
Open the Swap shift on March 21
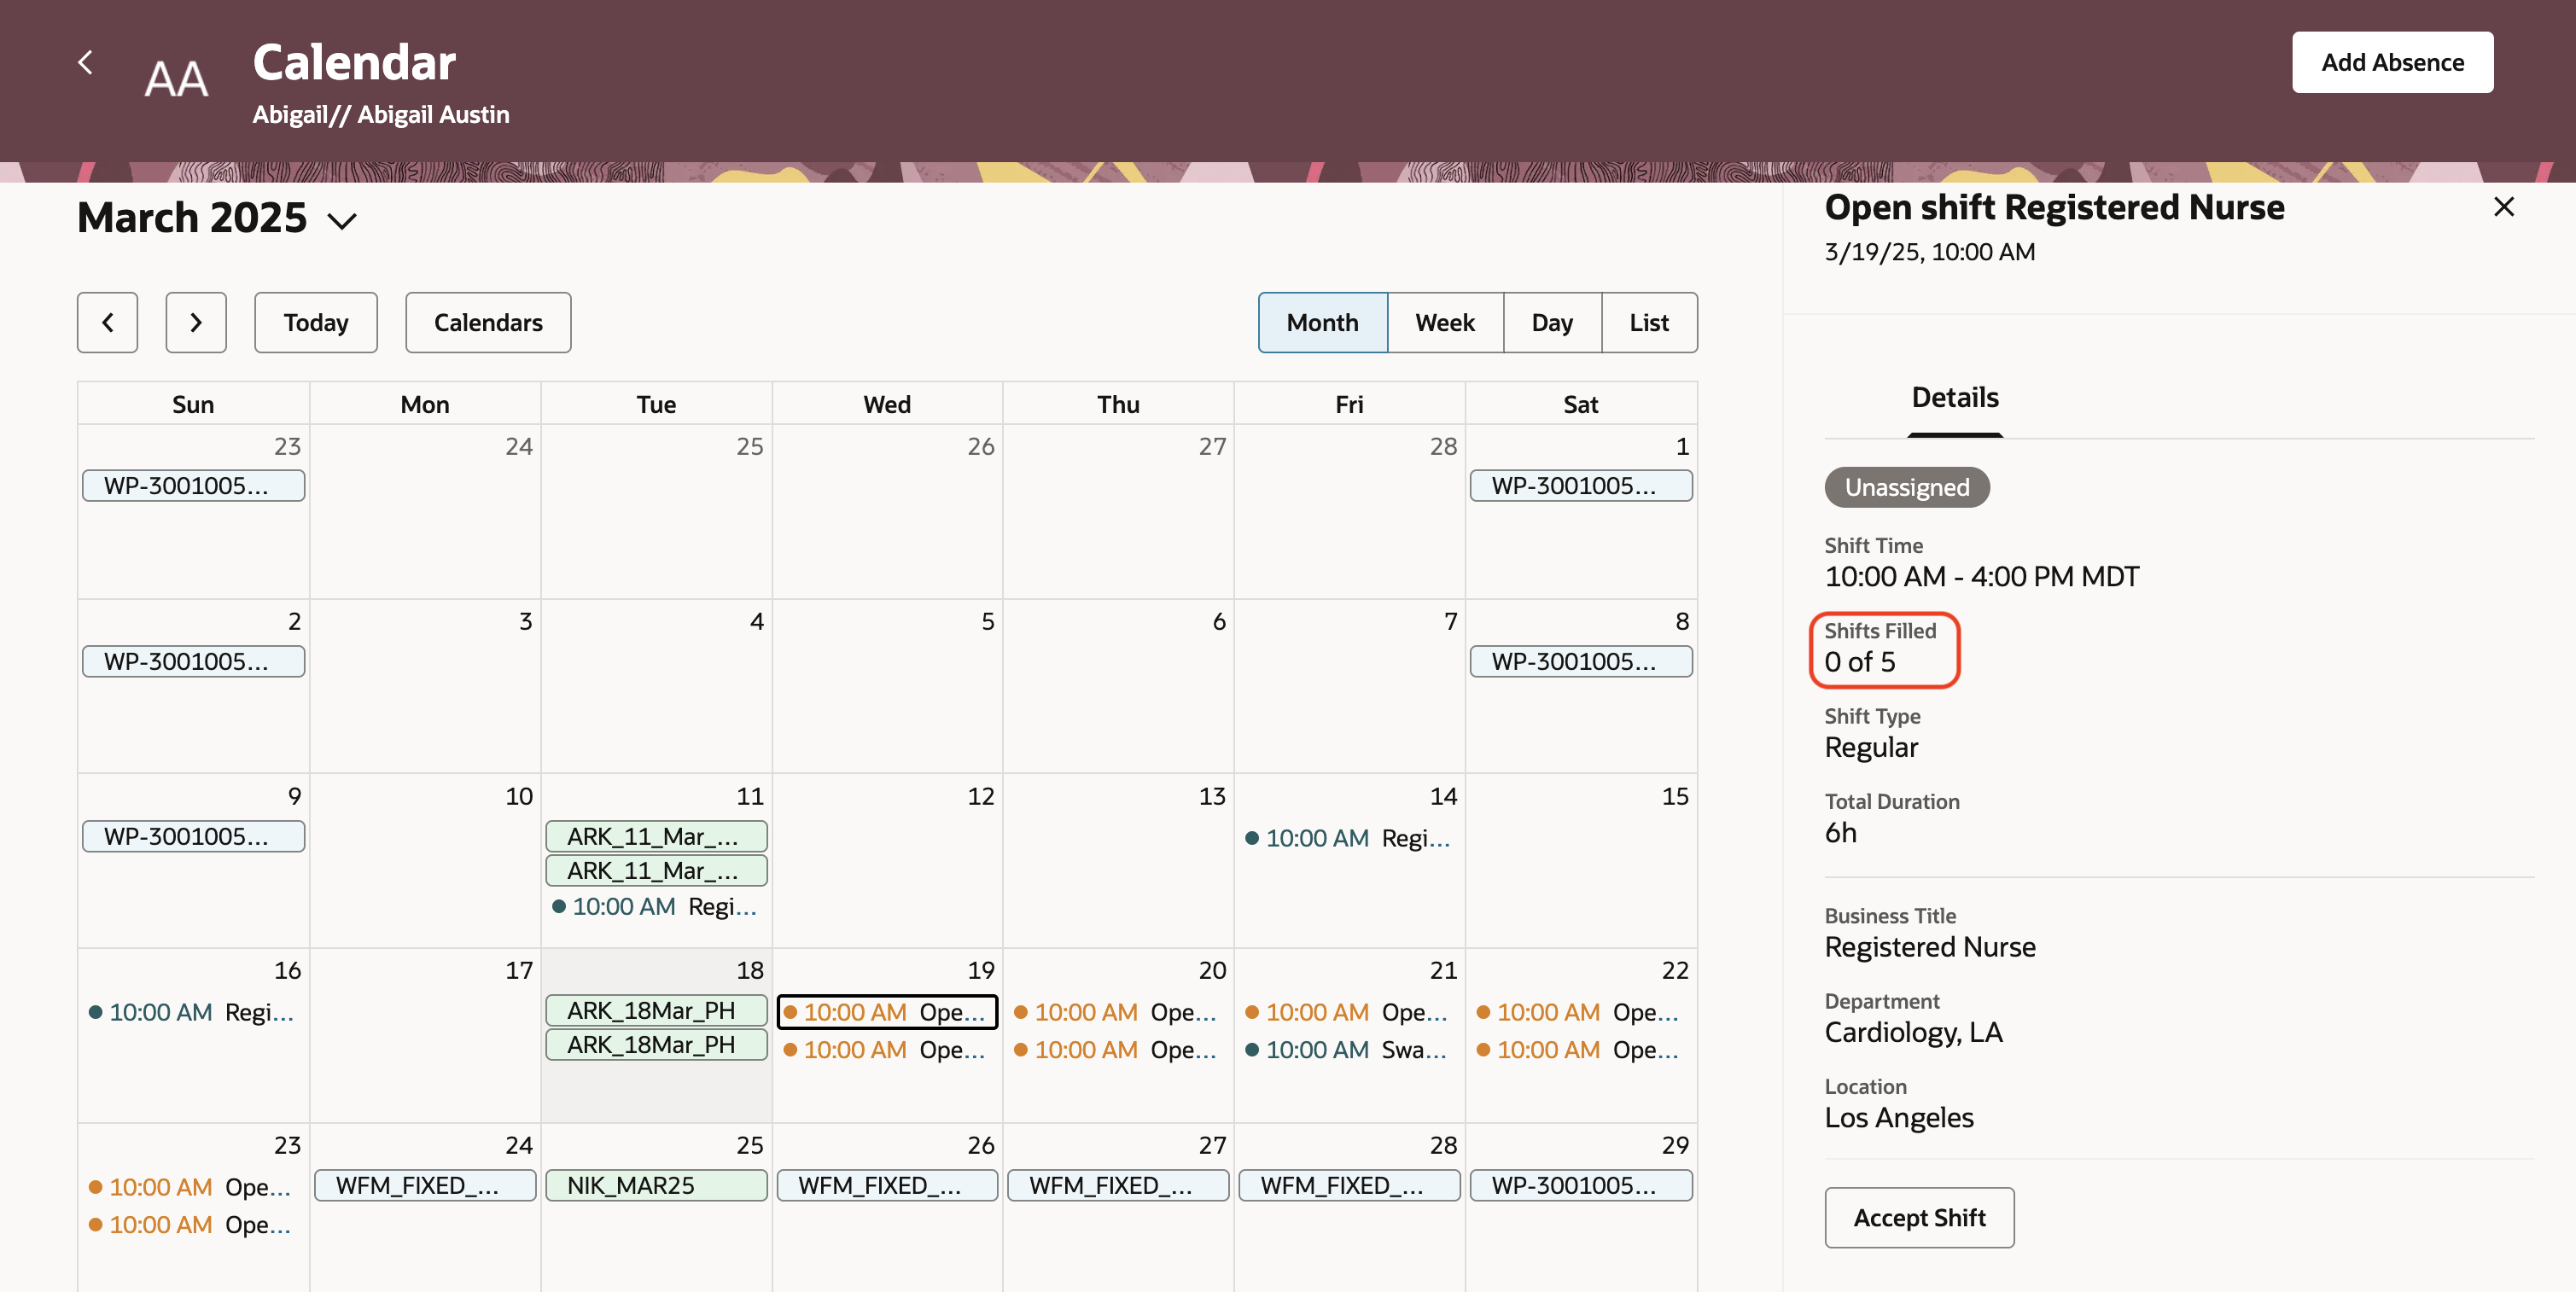pyautogui.click(x=1347, y=1050)
